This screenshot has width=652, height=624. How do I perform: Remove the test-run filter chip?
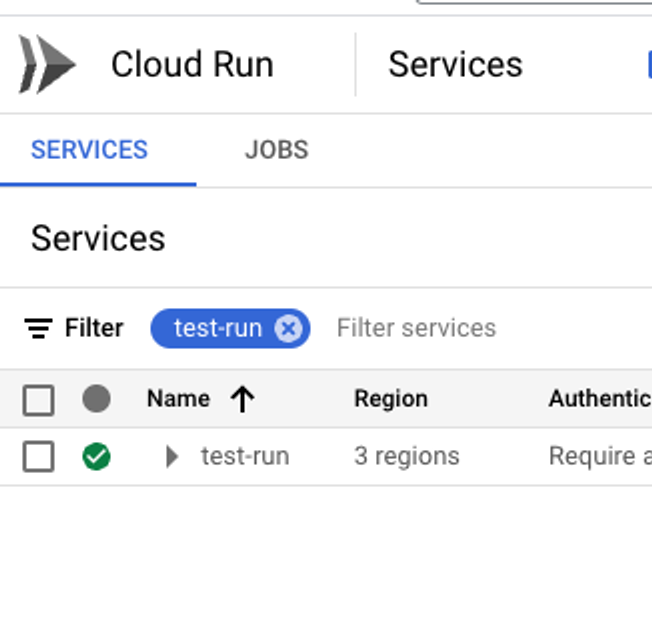[x=289, y=328]
